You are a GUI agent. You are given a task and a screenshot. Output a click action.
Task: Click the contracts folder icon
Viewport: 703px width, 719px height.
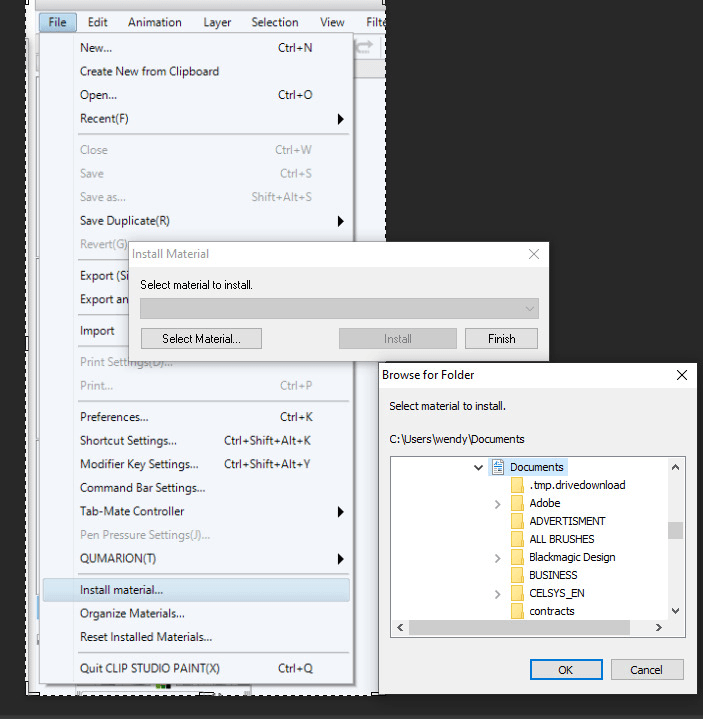tap(517, 611)
